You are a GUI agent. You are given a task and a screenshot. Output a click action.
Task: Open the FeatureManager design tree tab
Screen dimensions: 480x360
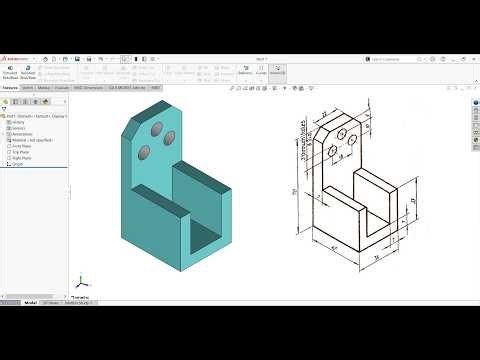5,102
